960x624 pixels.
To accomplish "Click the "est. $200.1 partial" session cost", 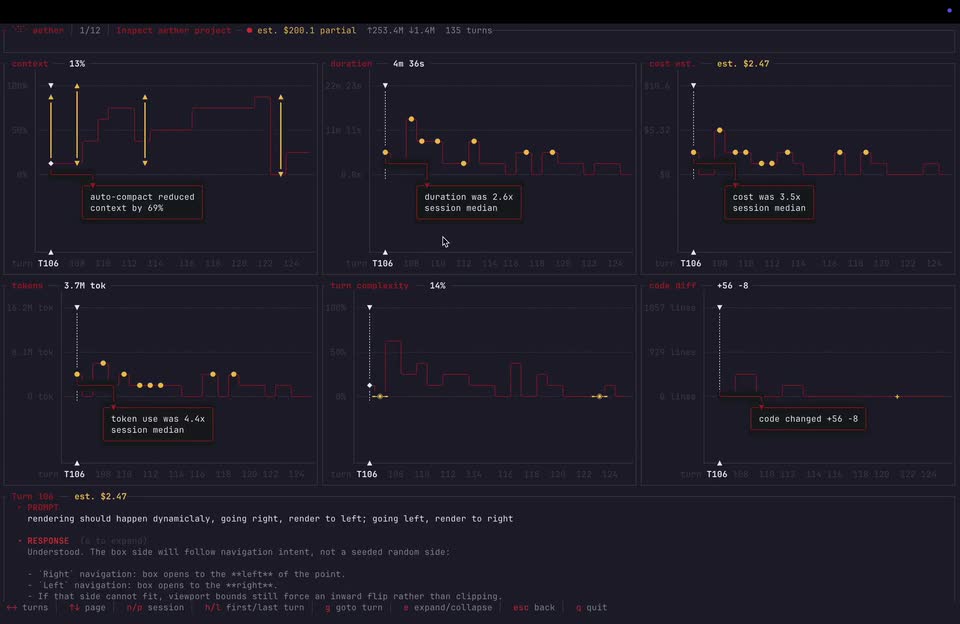I will (x=307, y=30).
